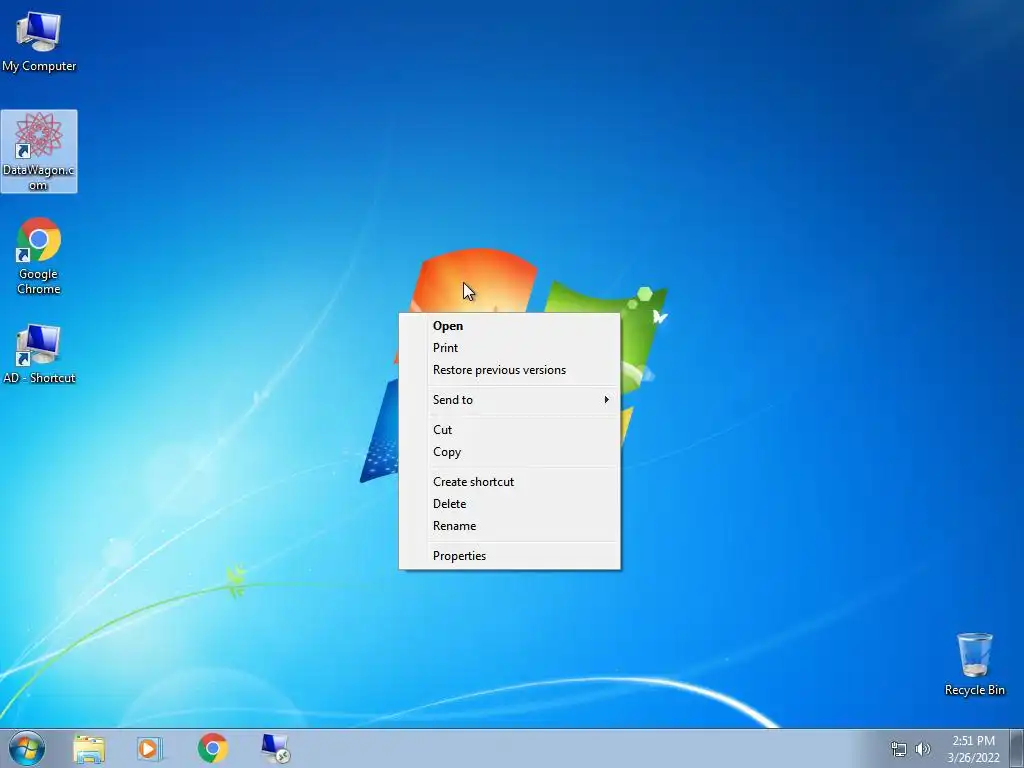Click the volume speaker tray icon
The height and width of the screenshot is (768, 1024).
pos(923,749)
